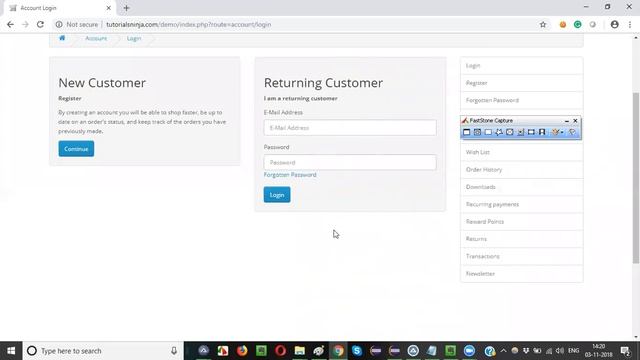The image size is (640, 360).
Task: Click the green extension icon in Chrome toolbar
Action: (x=578, y=24)
